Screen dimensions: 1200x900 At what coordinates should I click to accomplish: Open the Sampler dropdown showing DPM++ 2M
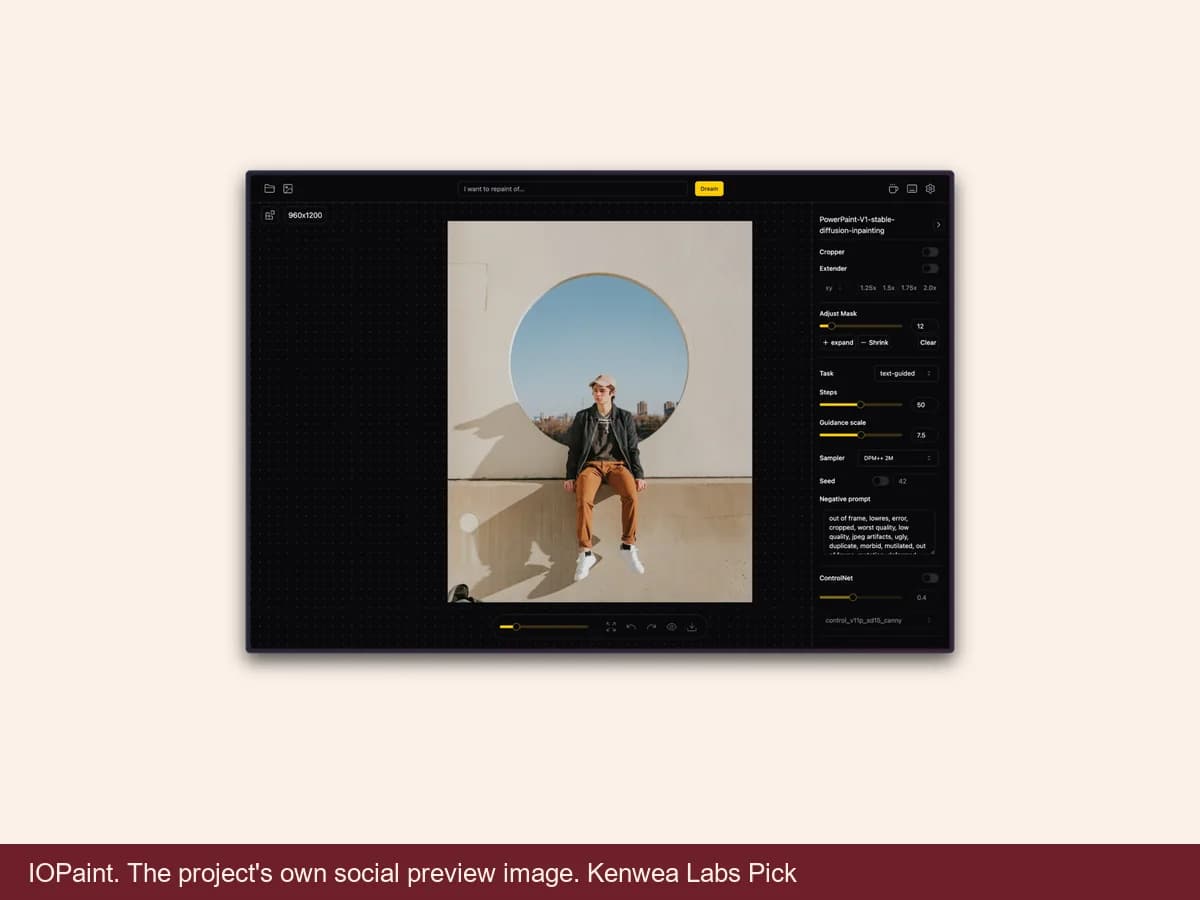[898, 458]
